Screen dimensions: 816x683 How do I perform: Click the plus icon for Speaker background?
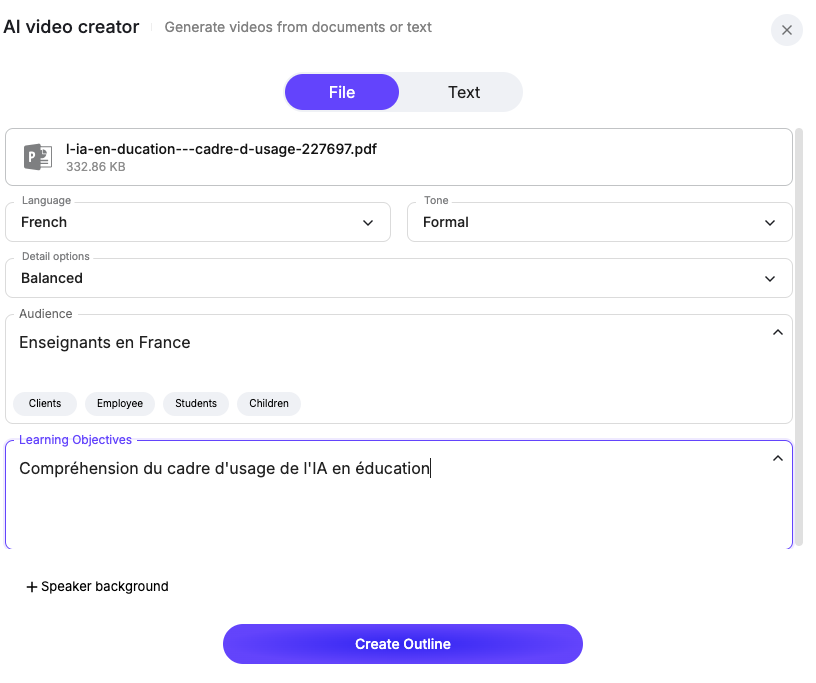click(x=31, y=587)
